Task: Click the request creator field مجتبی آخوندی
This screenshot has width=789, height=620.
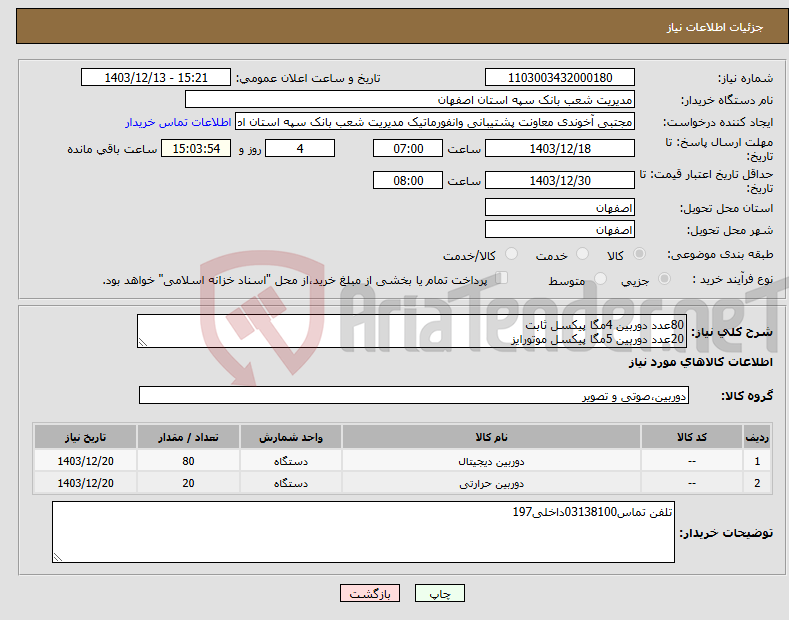Action: coord(435,122)
